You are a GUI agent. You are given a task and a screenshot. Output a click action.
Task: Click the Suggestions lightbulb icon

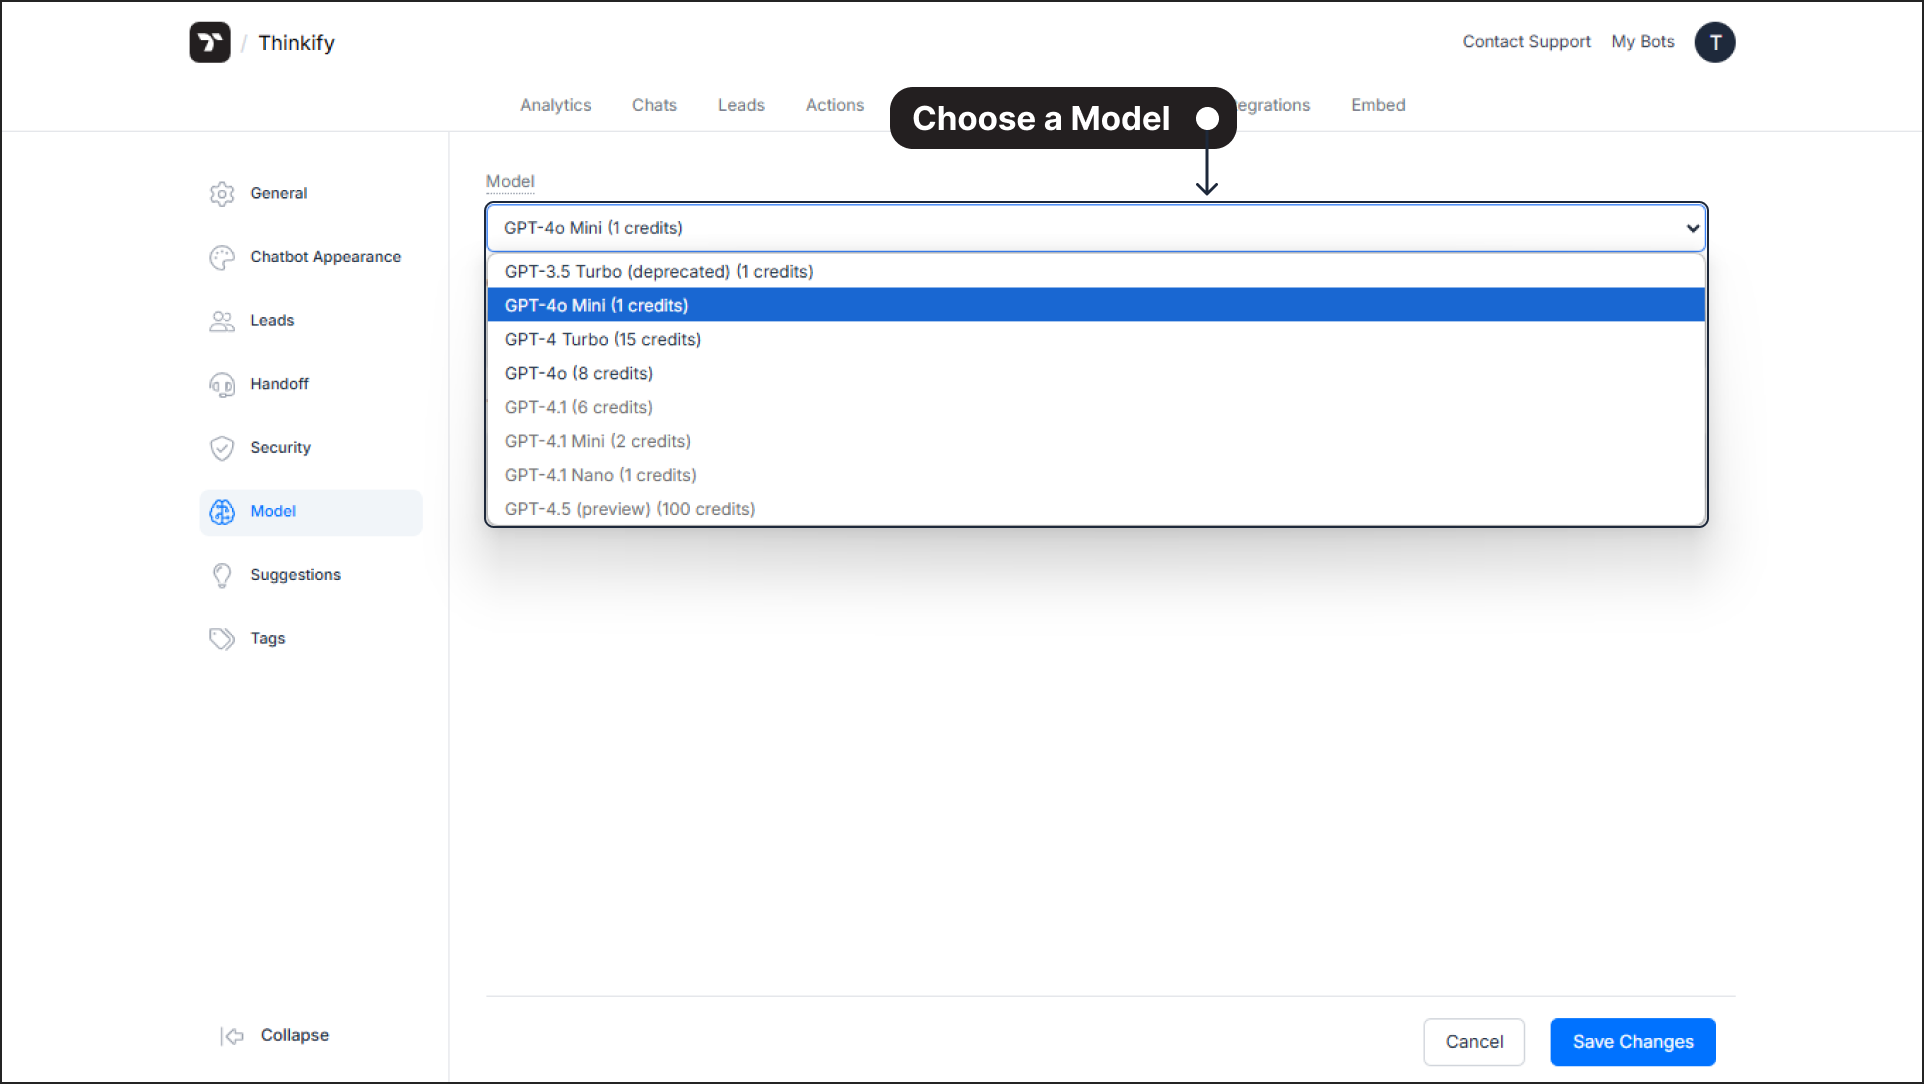(x=222, y=575)
